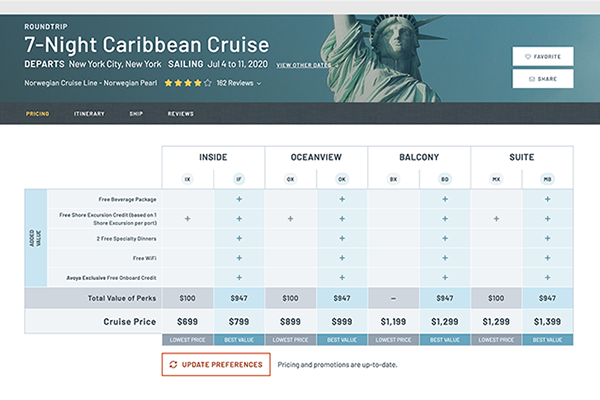The image size is (600, 400).
Task: Click the MB suite cabin code badge
Action: [548, 179]
